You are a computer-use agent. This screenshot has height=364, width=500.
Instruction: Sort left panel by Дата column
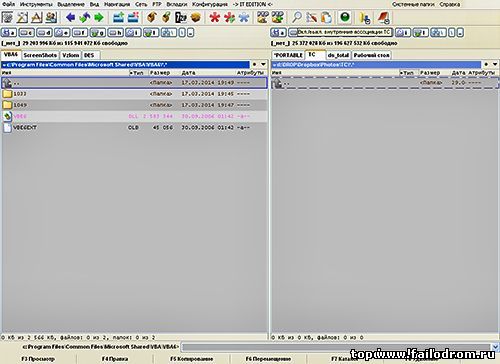(x=188, y=73)
